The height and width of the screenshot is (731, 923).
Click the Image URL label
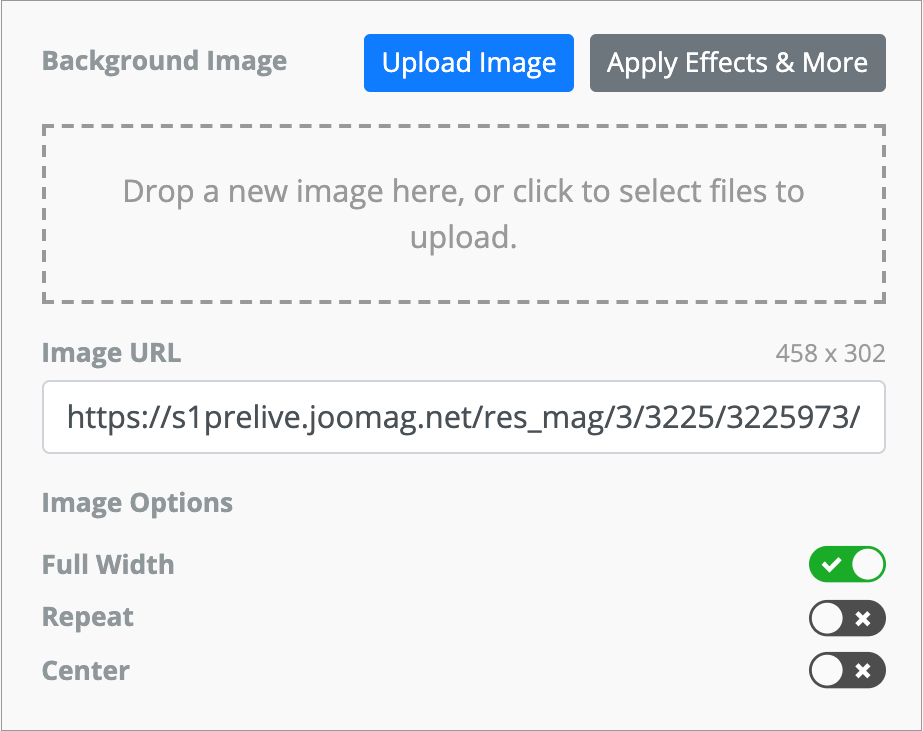[x=111, y=352]
